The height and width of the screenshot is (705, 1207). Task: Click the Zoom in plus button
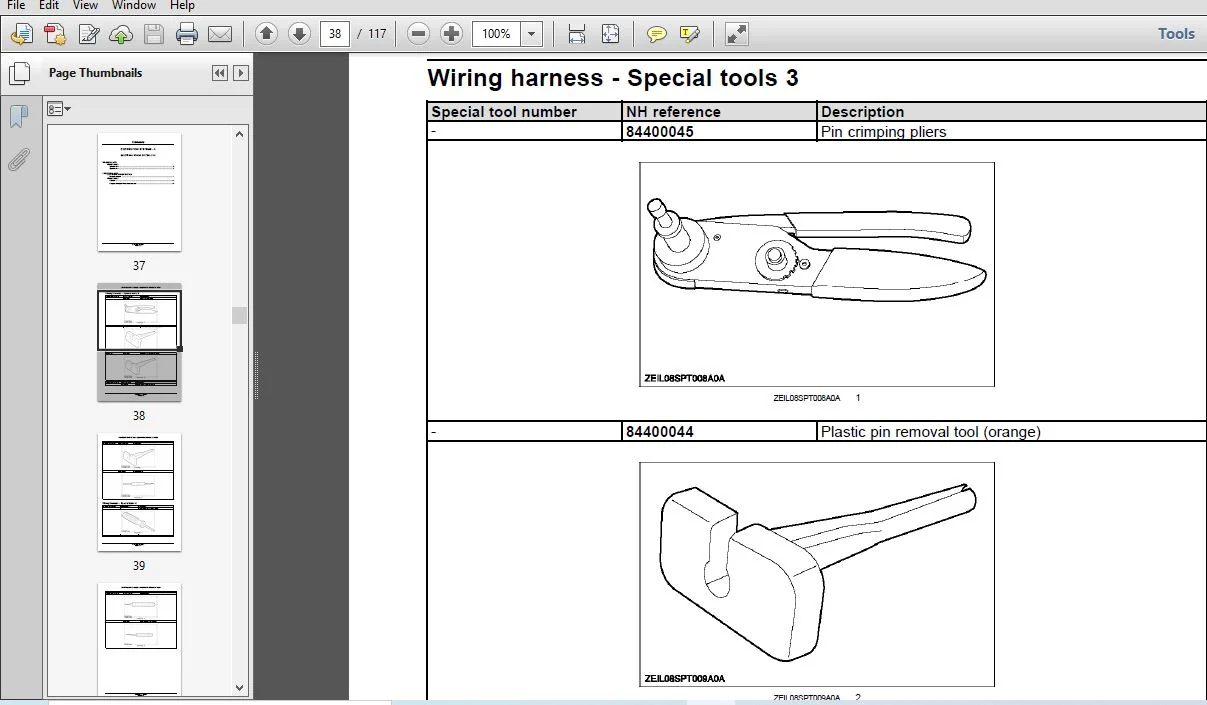(x=452, y=34)
